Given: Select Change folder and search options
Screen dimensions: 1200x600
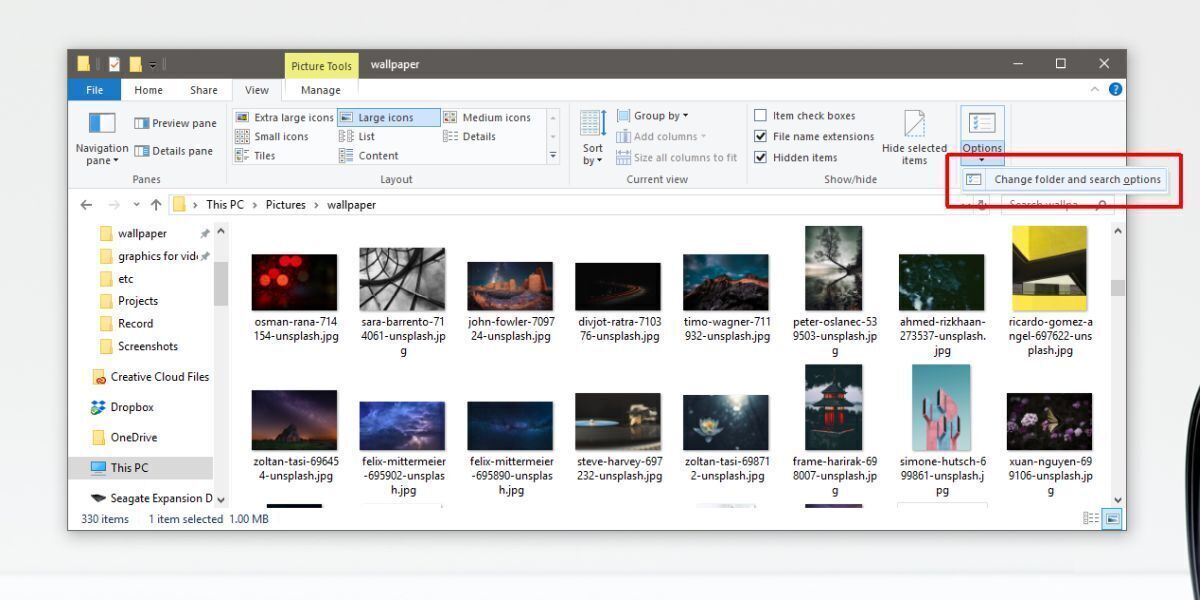Looking at the screenshot, I should [1078, 179].
